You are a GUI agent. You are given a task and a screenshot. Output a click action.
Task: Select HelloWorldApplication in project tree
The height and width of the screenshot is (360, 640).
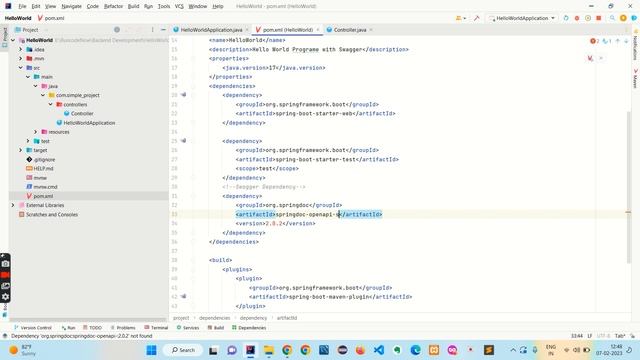86,123
